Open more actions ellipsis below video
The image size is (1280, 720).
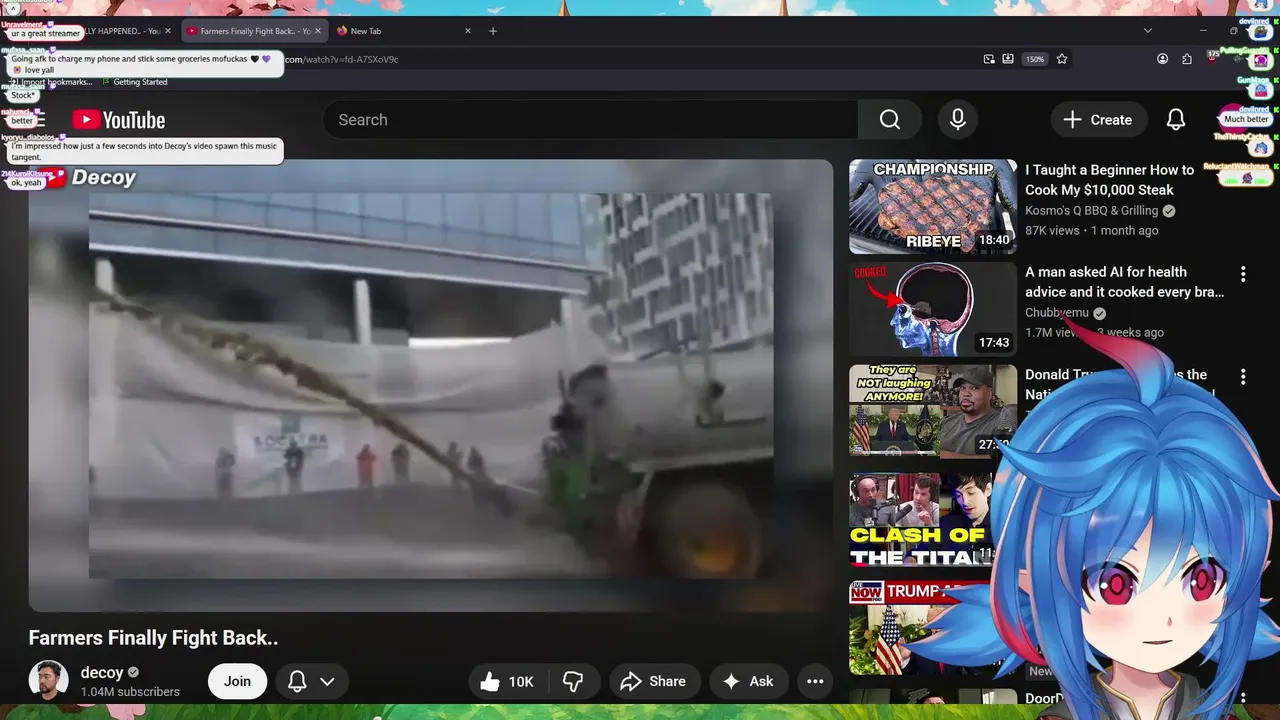pos(815,682)
